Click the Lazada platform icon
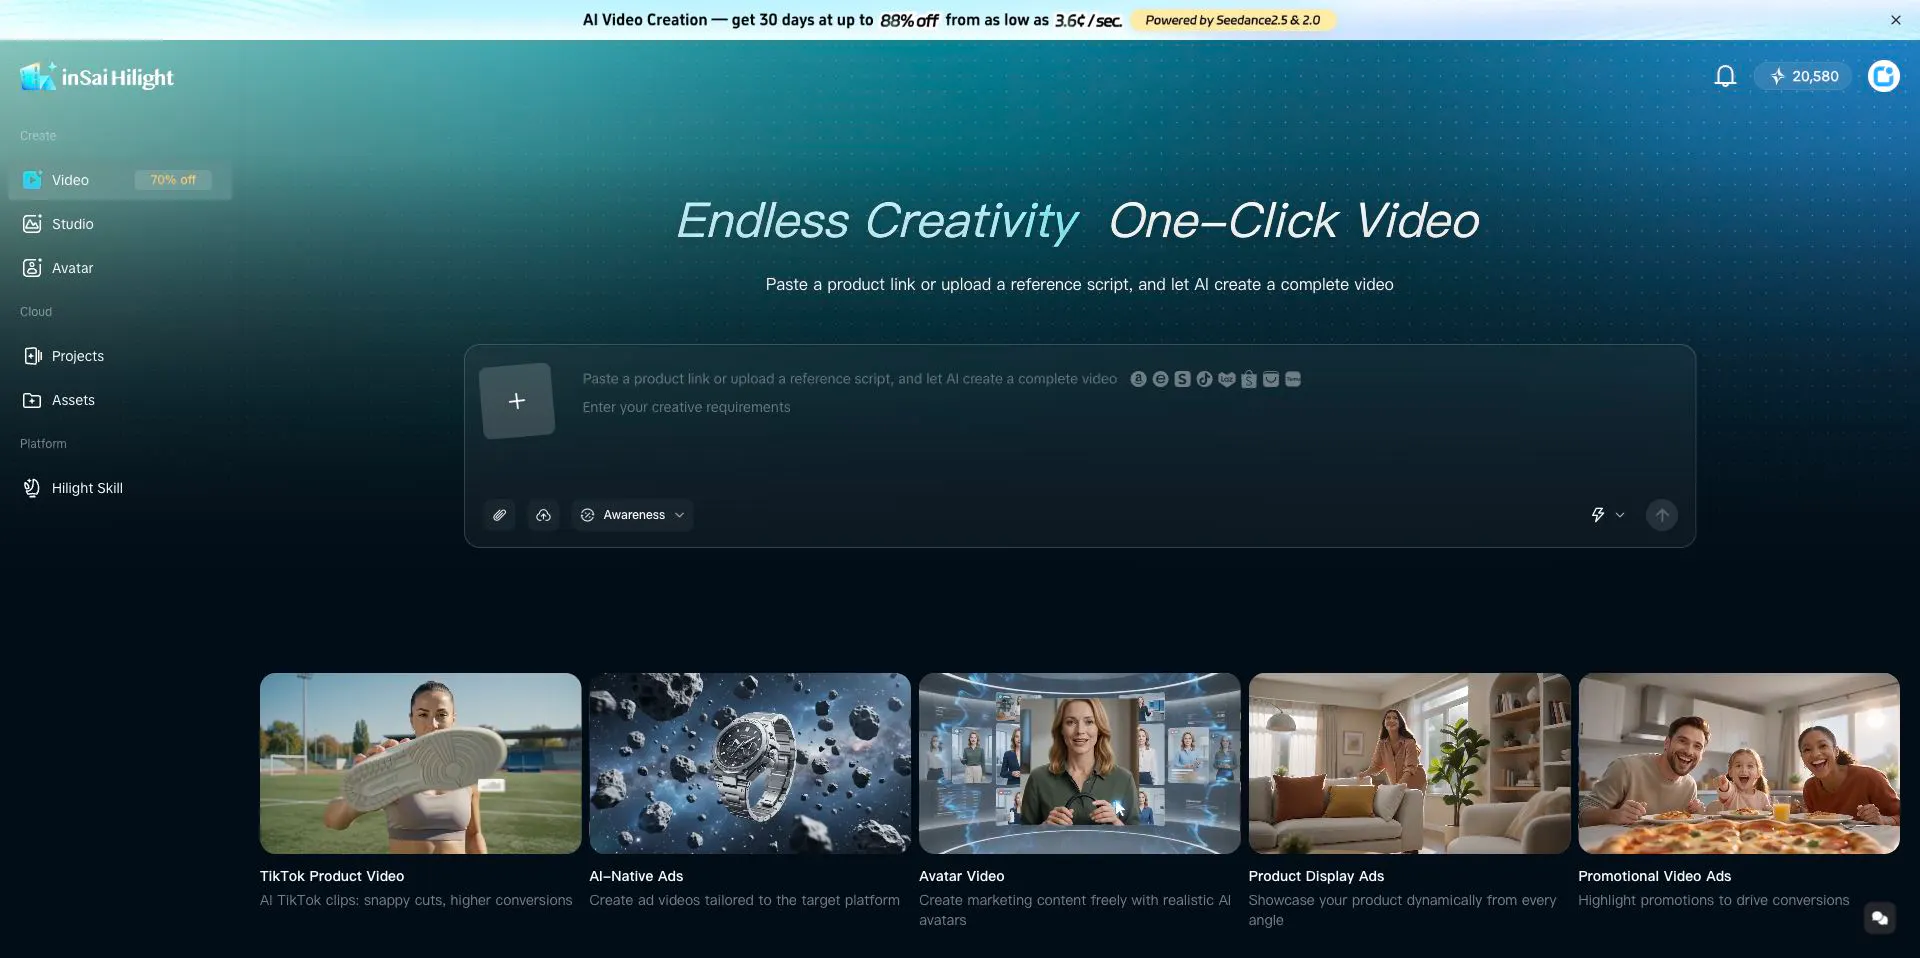1920x958 pixels. tap(1227, 379)
